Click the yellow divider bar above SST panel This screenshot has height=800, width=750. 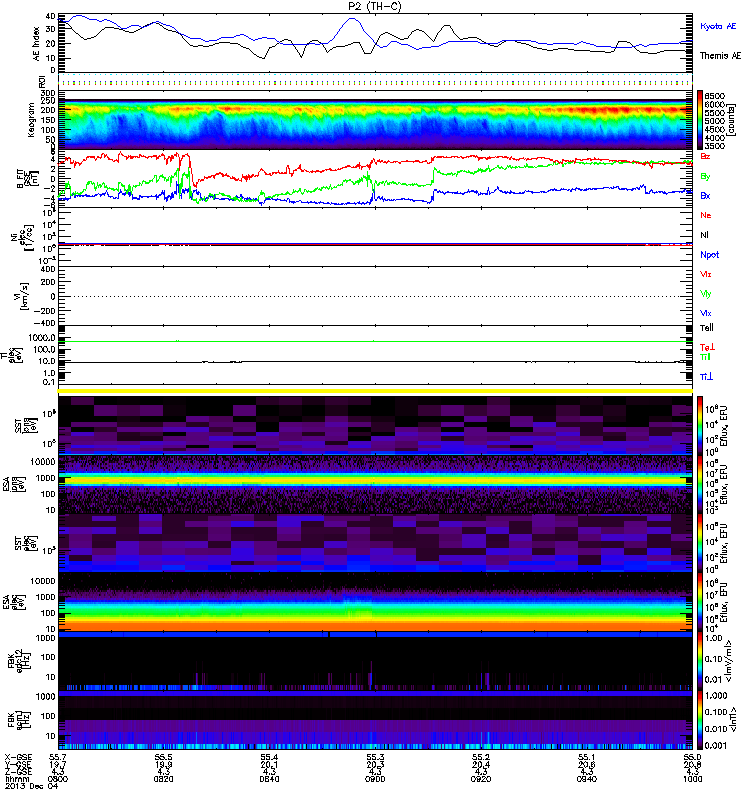pos(375,391)
